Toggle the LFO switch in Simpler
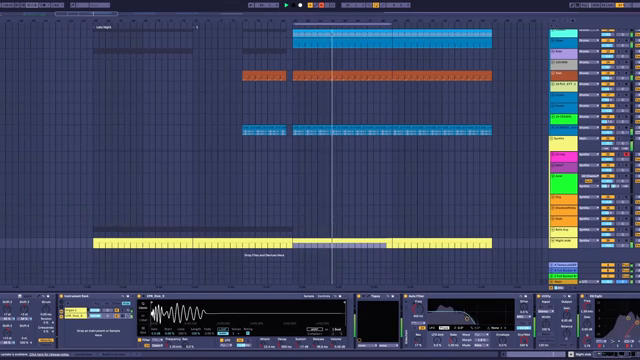The width and height of the screenshot is (640, 360). pos(222,340)
